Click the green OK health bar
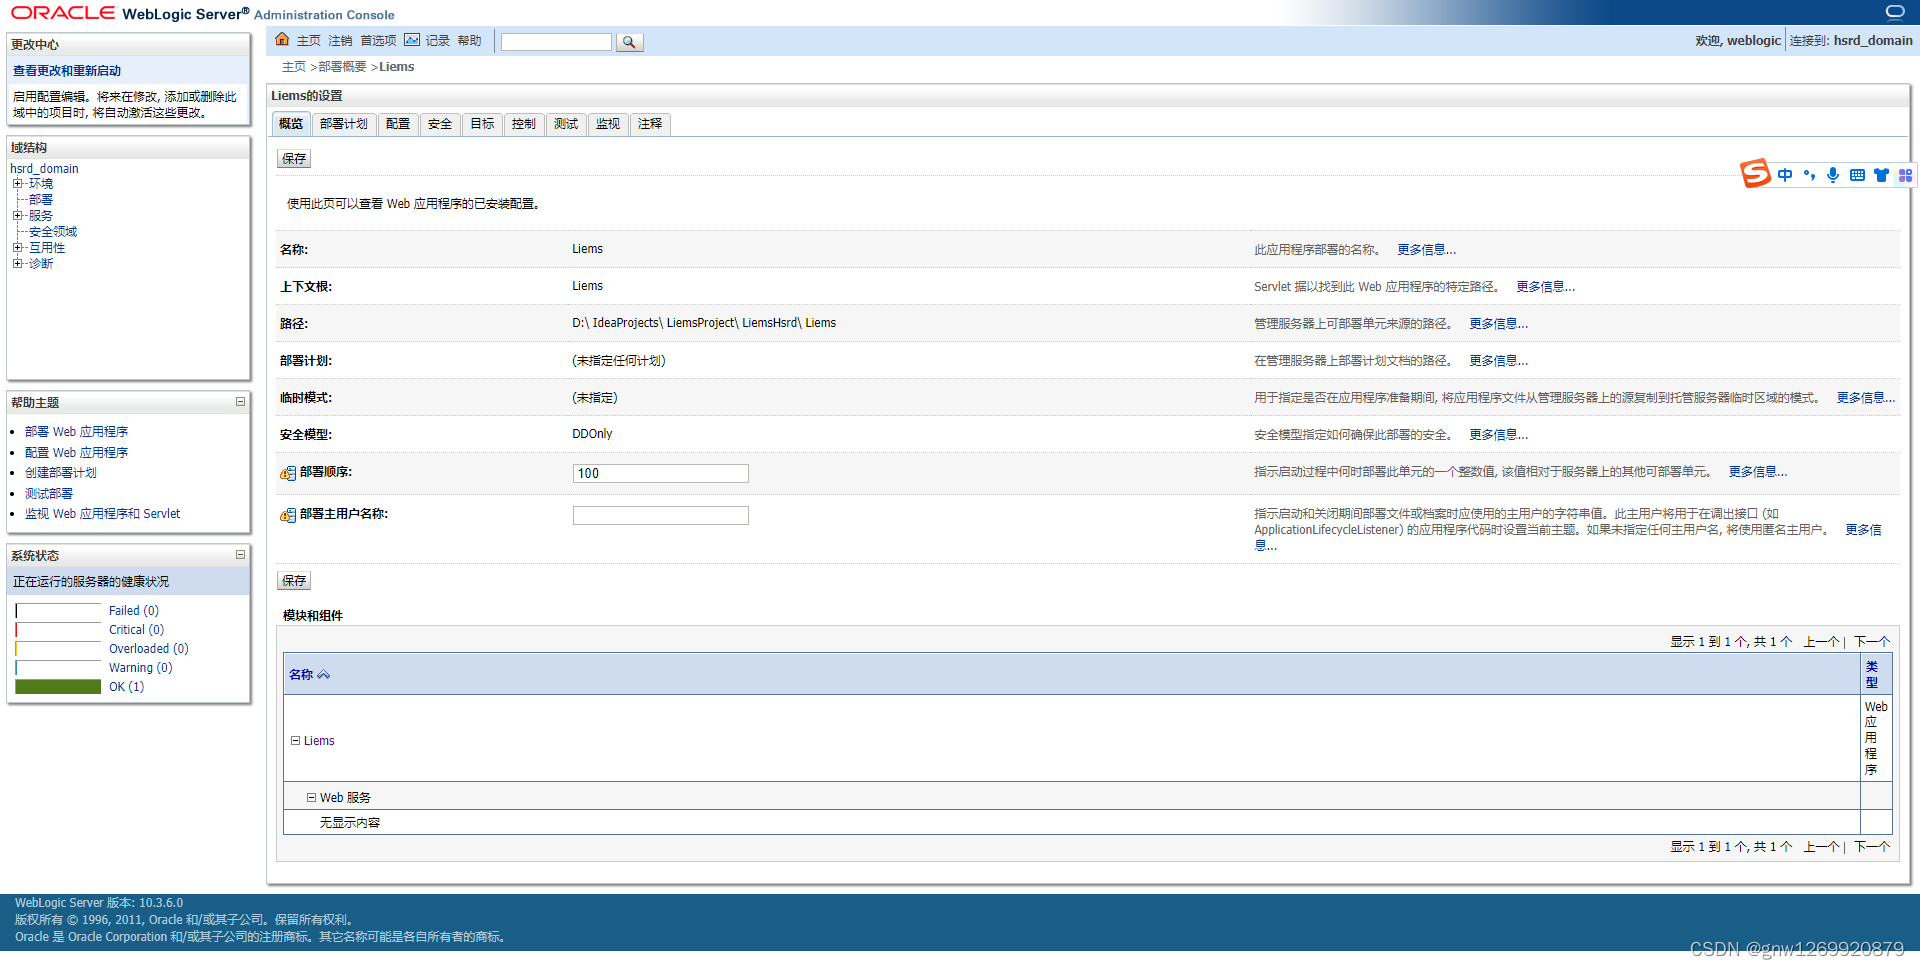This screenshot has height=969, width=1920. [58, 687]
